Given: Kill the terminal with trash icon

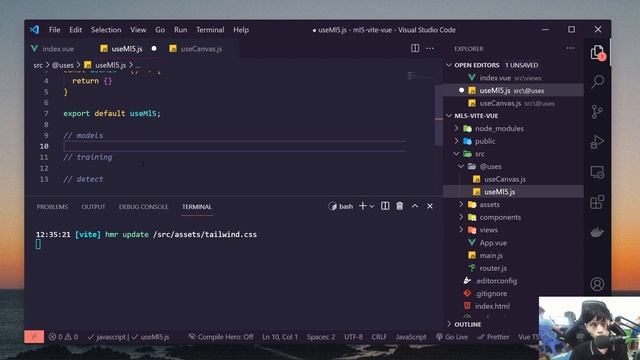Looking at the screenshot, I should pos(400,206).
